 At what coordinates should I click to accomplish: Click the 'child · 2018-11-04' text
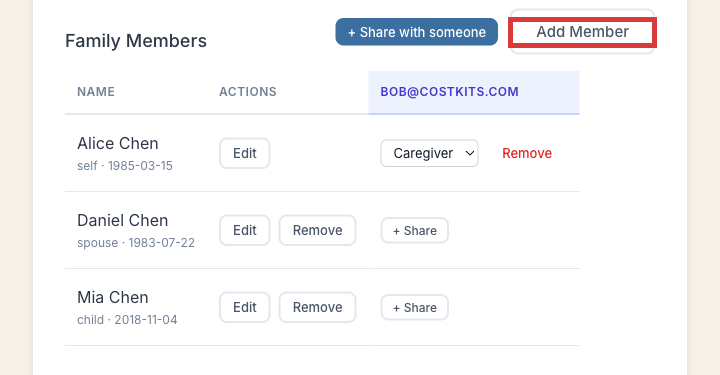[127, 320]
